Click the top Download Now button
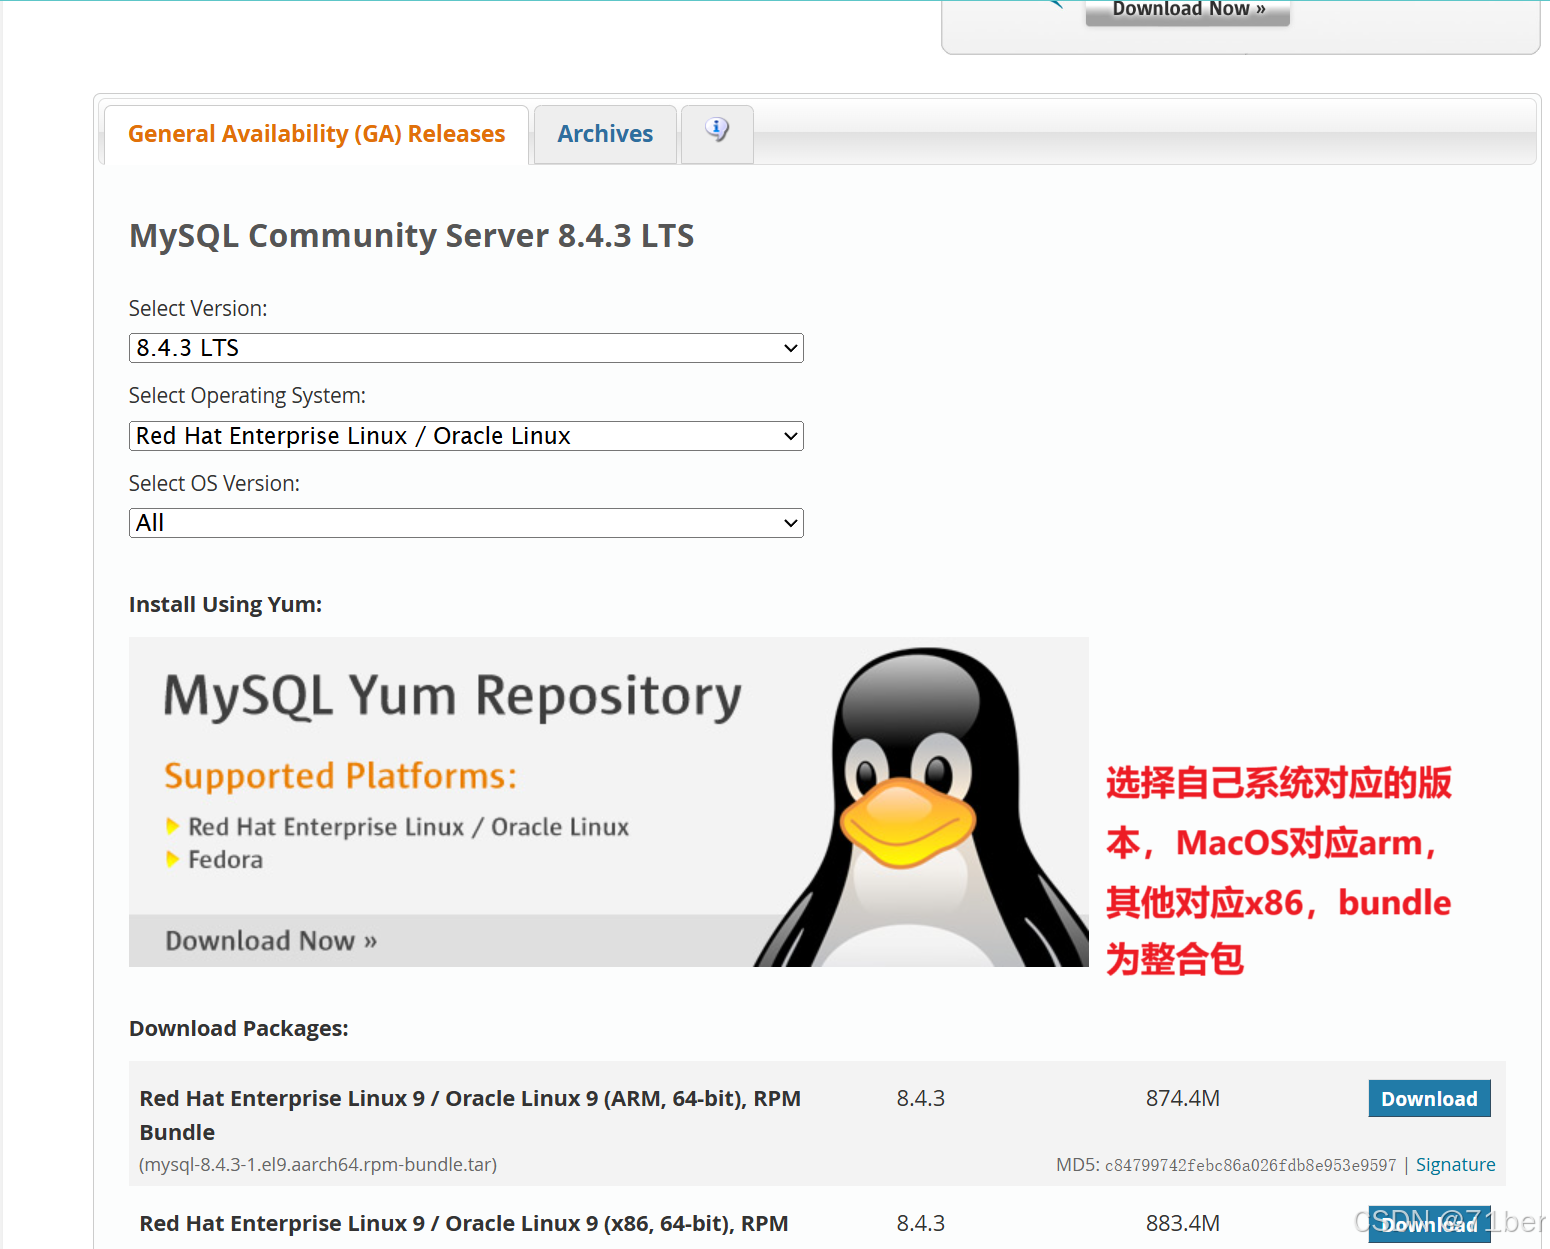The width and height of the screenshot is (1550, 1249). [1188, 11]
